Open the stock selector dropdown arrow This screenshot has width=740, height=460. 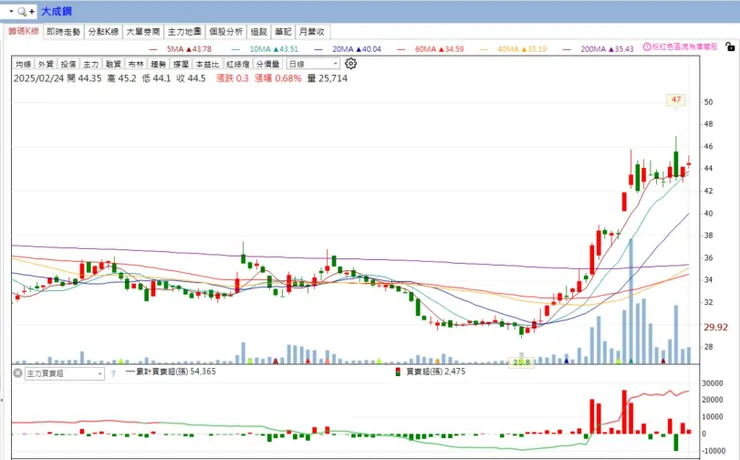pyautogui.click(x=11, y=11)
